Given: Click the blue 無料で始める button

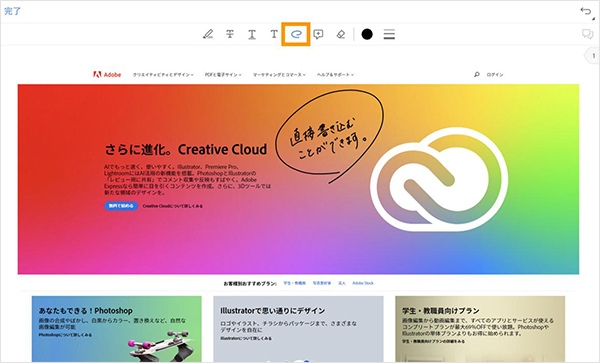Looking at the screenshot, I should [121, 206].
